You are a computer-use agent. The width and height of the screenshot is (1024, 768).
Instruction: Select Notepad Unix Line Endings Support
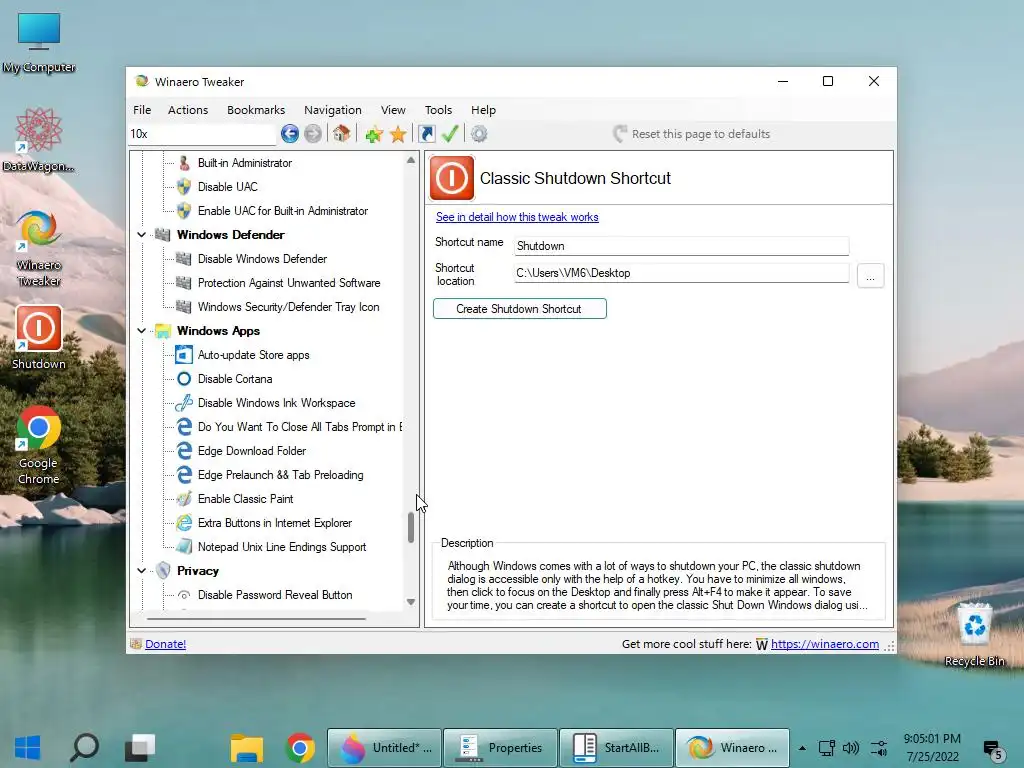[x=281, y=547]
